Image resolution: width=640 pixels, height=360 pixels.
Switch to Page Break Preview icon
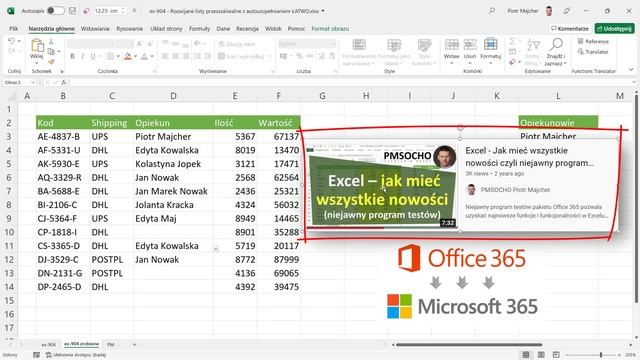pyautogui.click(x=556, y=355)
